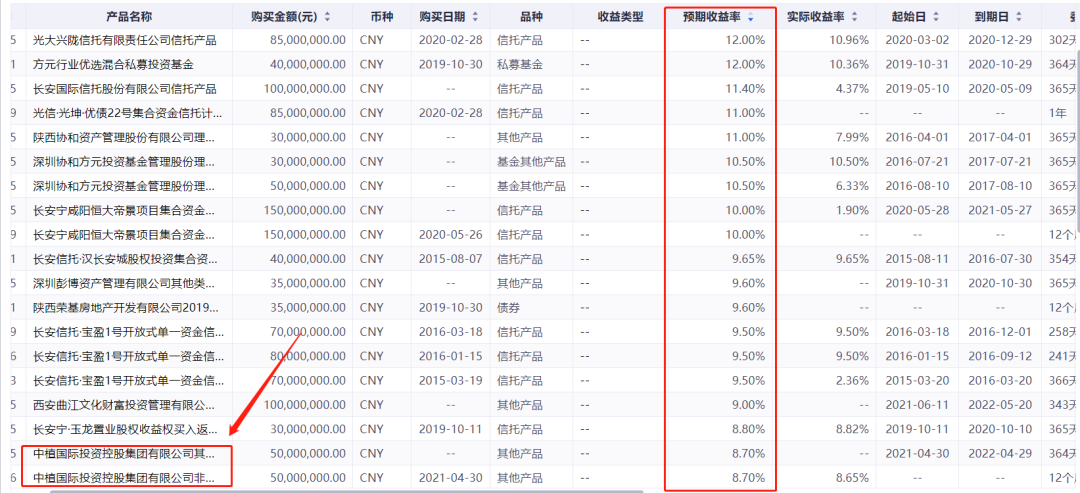Sort by 到期日 using its sort arrows
Viewport: 1080px width, 493px height.
[x=1019, y=17]
